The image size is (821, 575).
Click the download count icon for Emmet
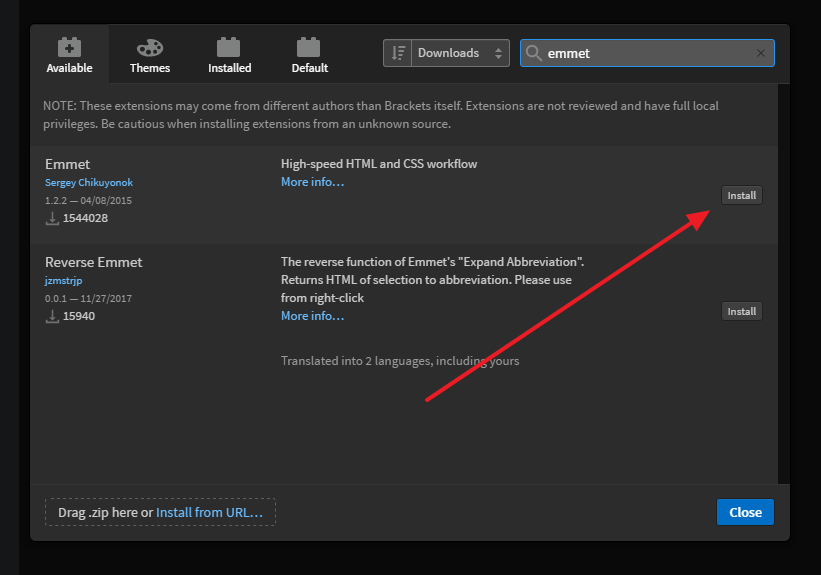(x=52, y=218)
